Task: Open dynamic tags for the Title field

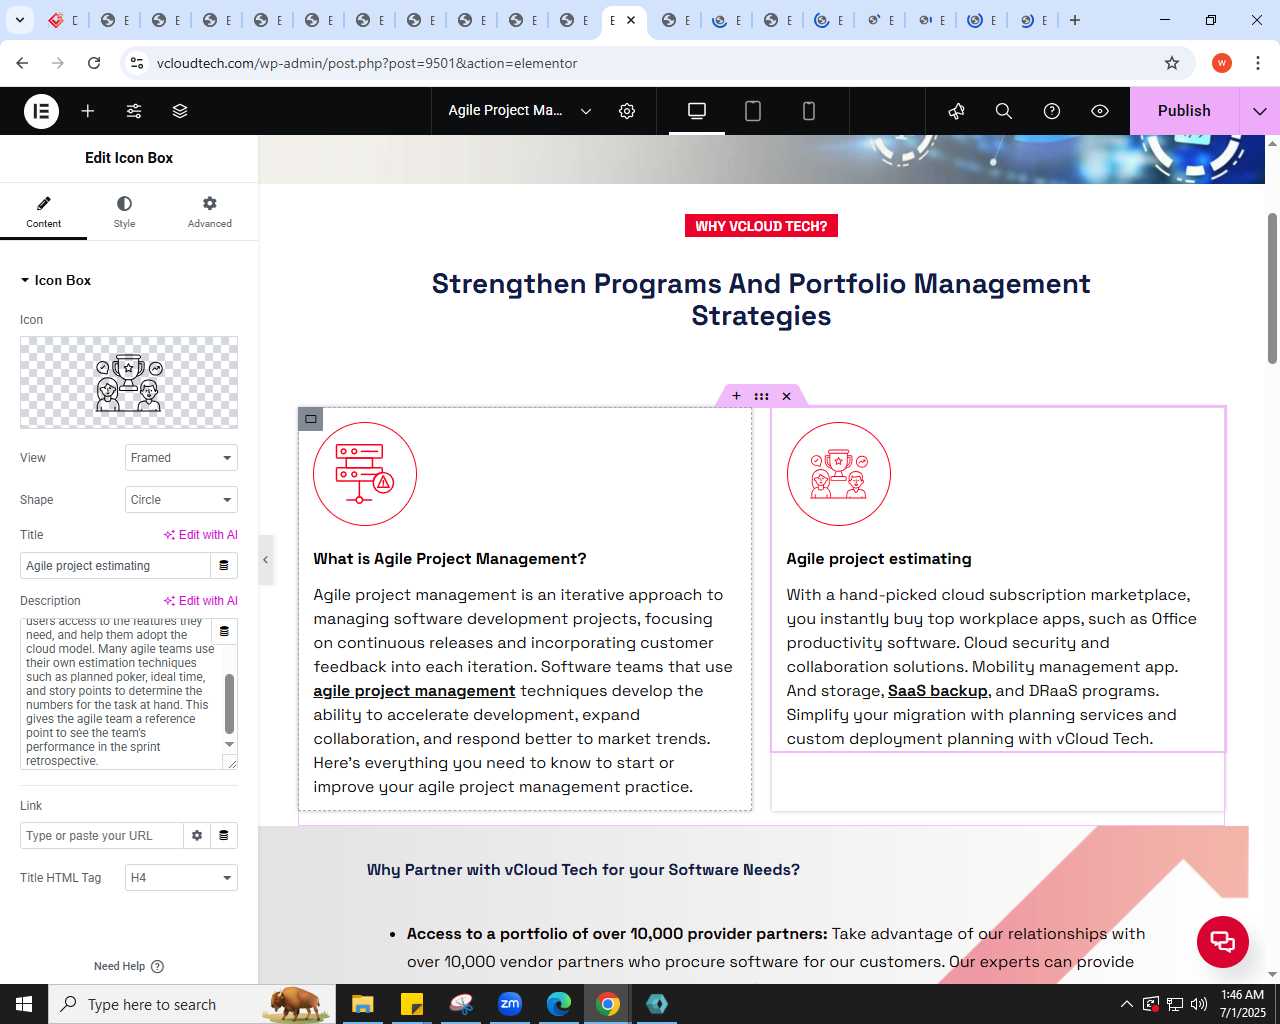Action: 224,566
